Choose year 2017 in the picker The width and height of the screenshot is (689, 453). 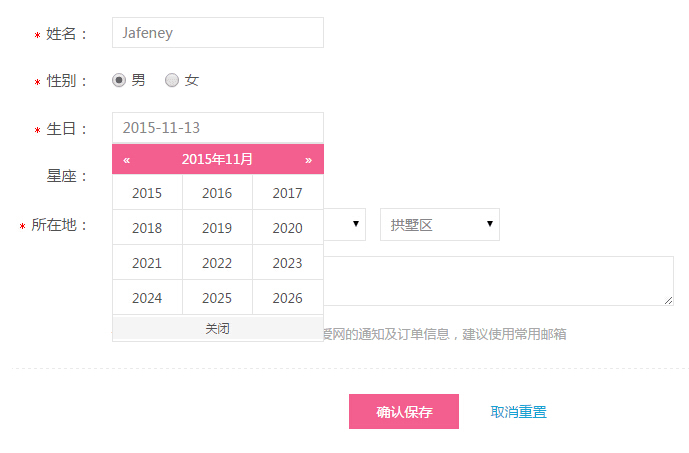[x=287, y=193]
